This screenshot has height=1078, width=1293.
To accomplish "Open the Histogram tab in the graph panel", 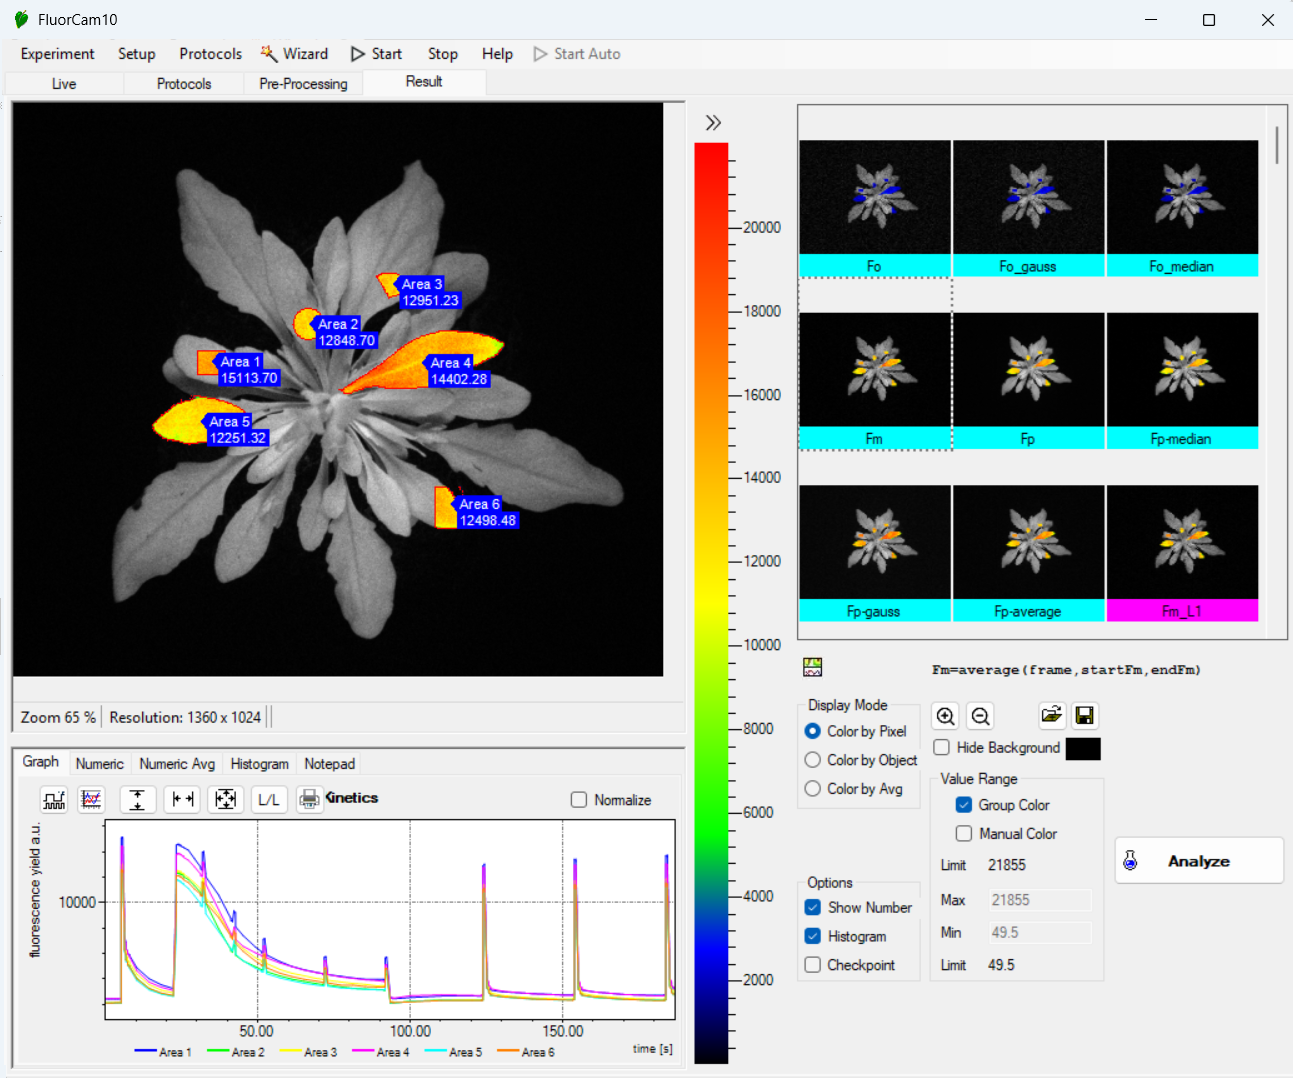I will pyautogui.click(x=259, y=764).
